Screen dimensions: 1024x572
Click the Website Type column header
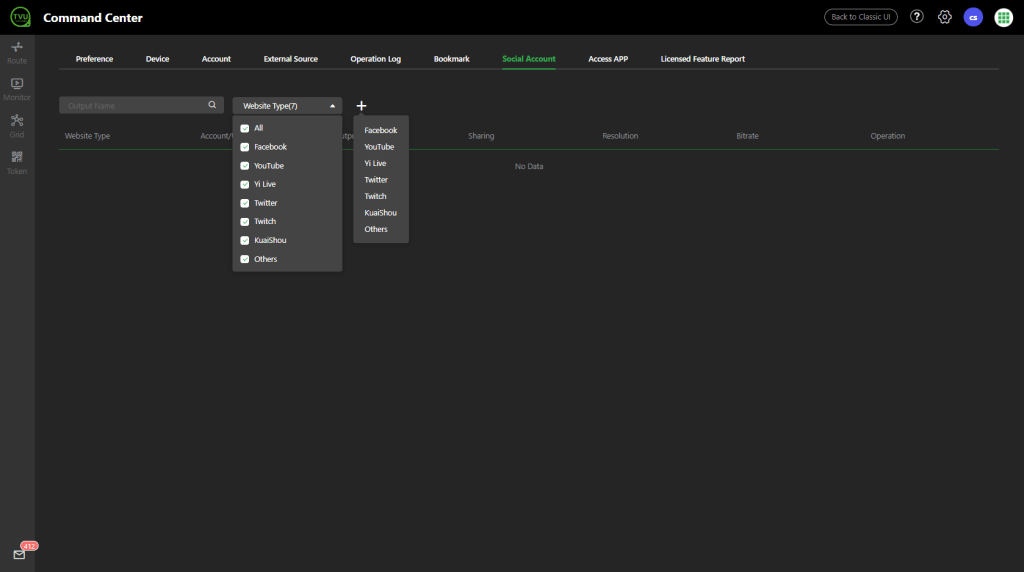pos(88,136)
